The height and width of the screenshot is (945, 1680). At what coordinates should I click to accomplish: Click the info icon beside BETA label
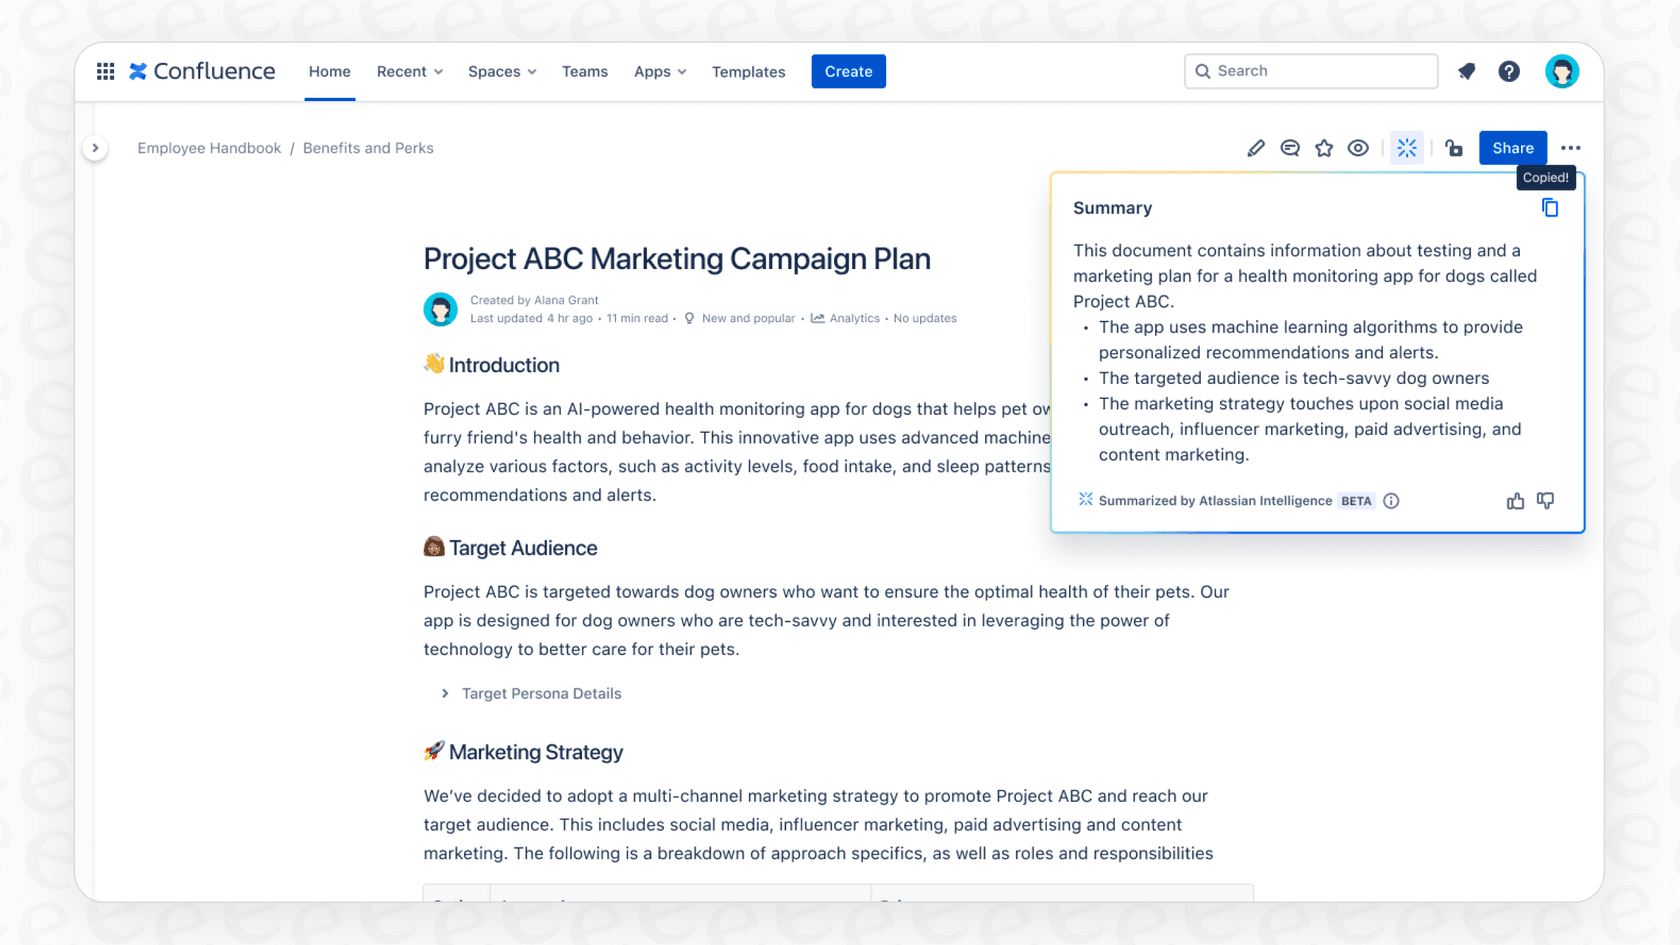1391,501
